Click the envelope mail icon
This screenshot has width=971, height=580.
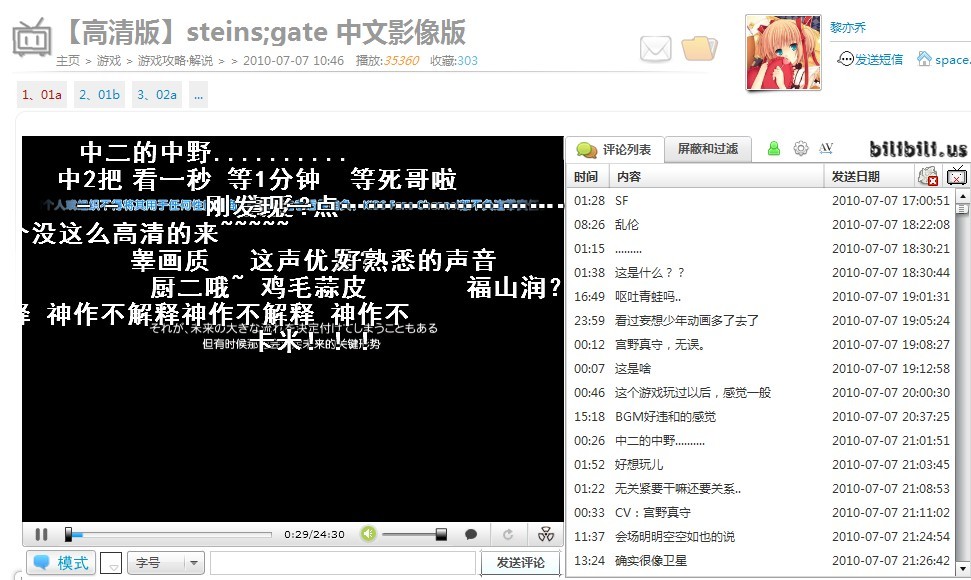click(x=656, y=49)
